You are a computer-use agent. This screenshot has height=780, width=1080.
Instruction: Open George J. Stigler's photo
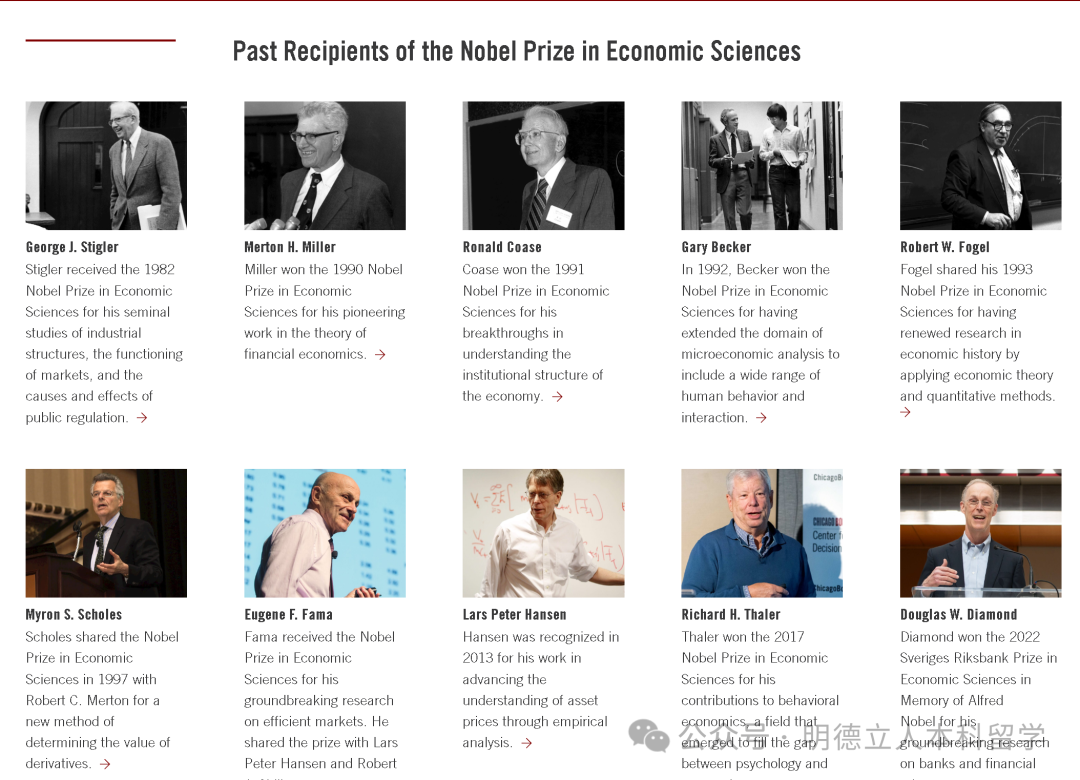(x=106, y=165)
